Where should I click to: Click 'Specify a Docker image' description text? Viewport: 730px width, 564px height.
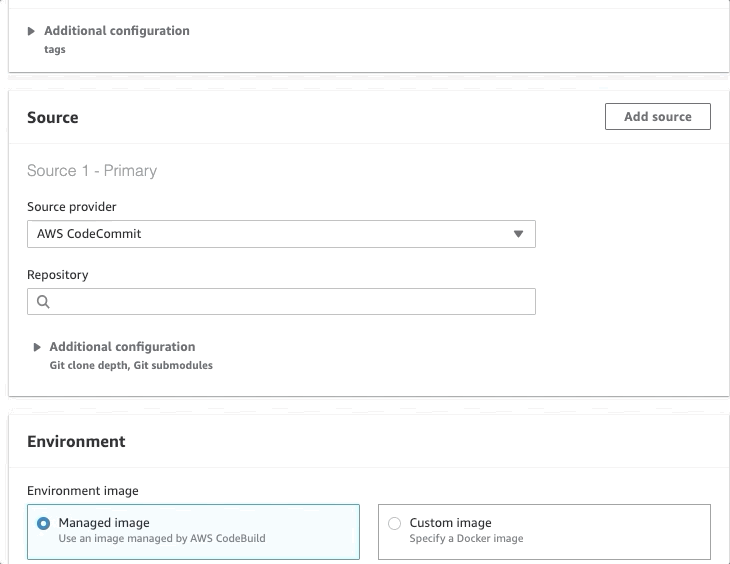[466, 538]
